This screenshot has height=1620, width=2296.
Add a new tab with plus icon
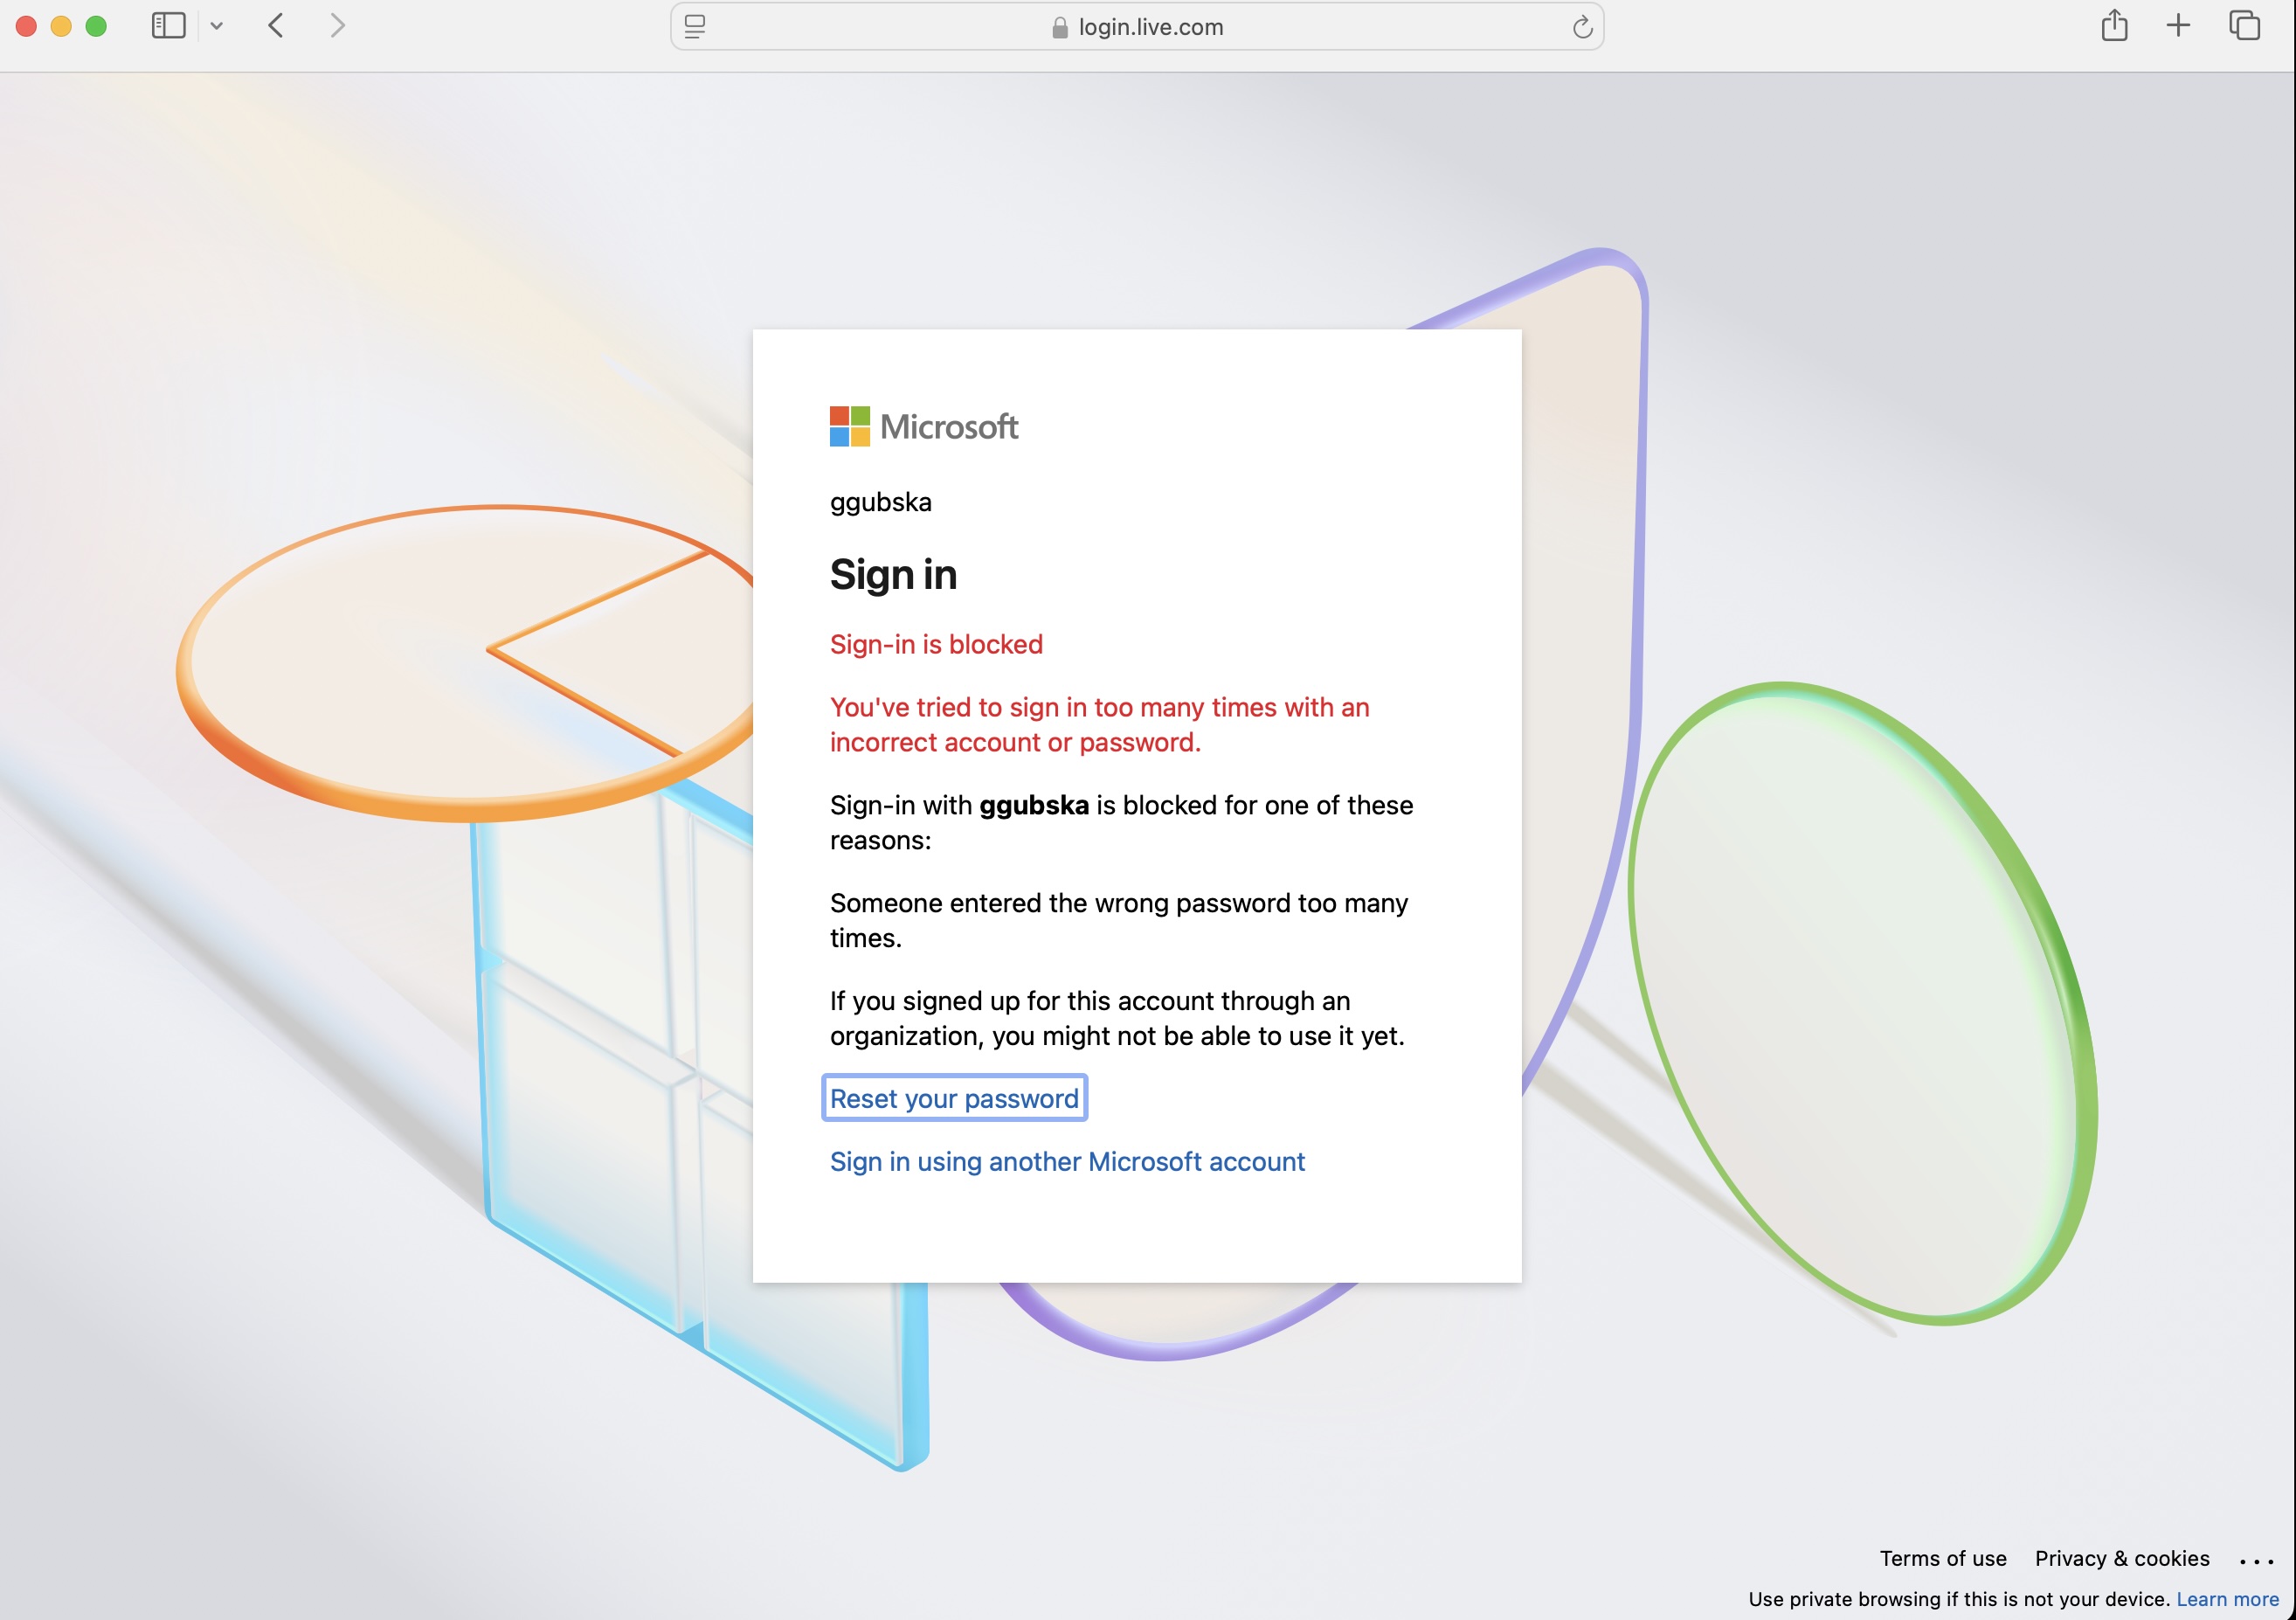(2178, 26)
